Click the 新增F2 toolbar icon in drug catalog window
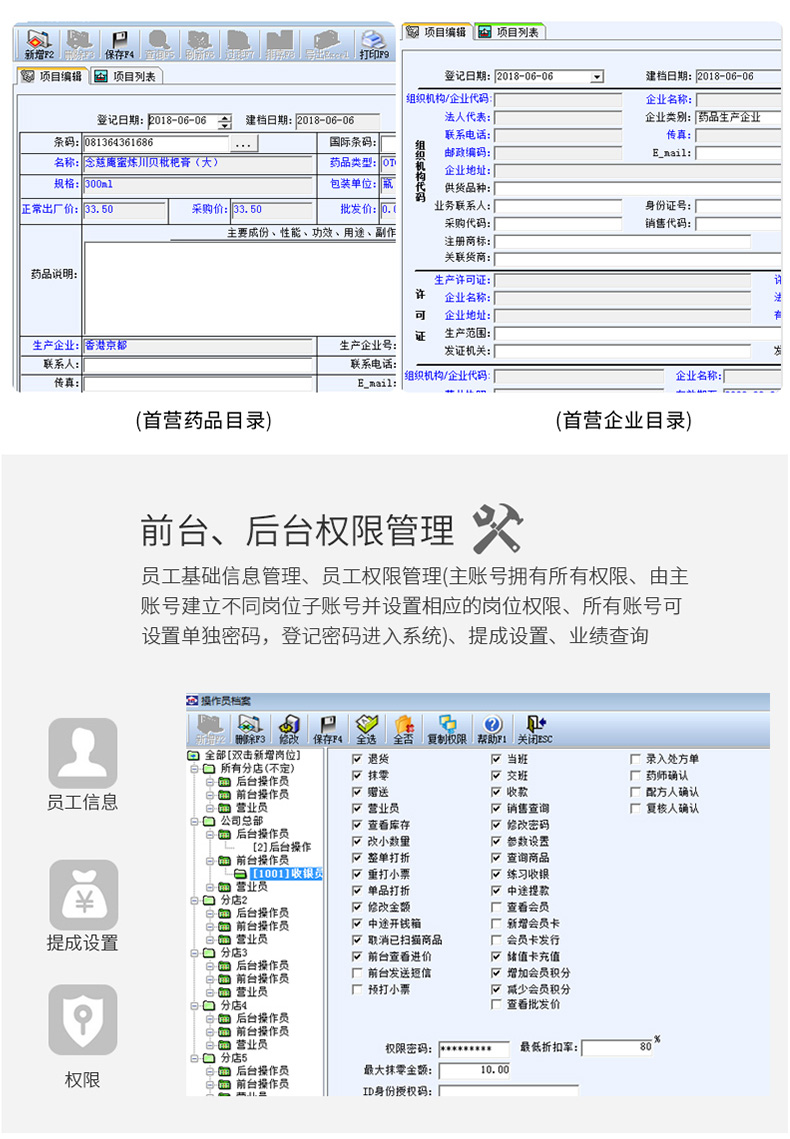The height and width of the screenshot is (1139, 790). [38, 45]
